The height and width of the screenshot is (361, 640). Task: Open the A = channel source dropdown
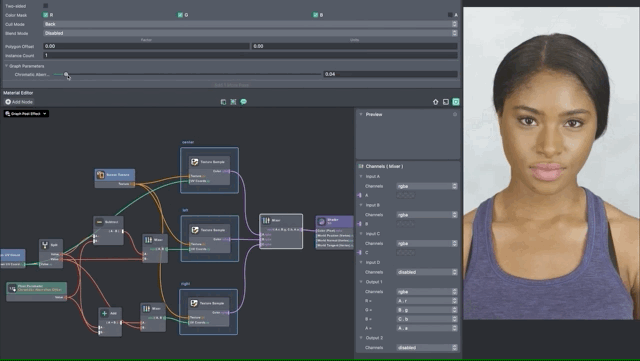427,328
